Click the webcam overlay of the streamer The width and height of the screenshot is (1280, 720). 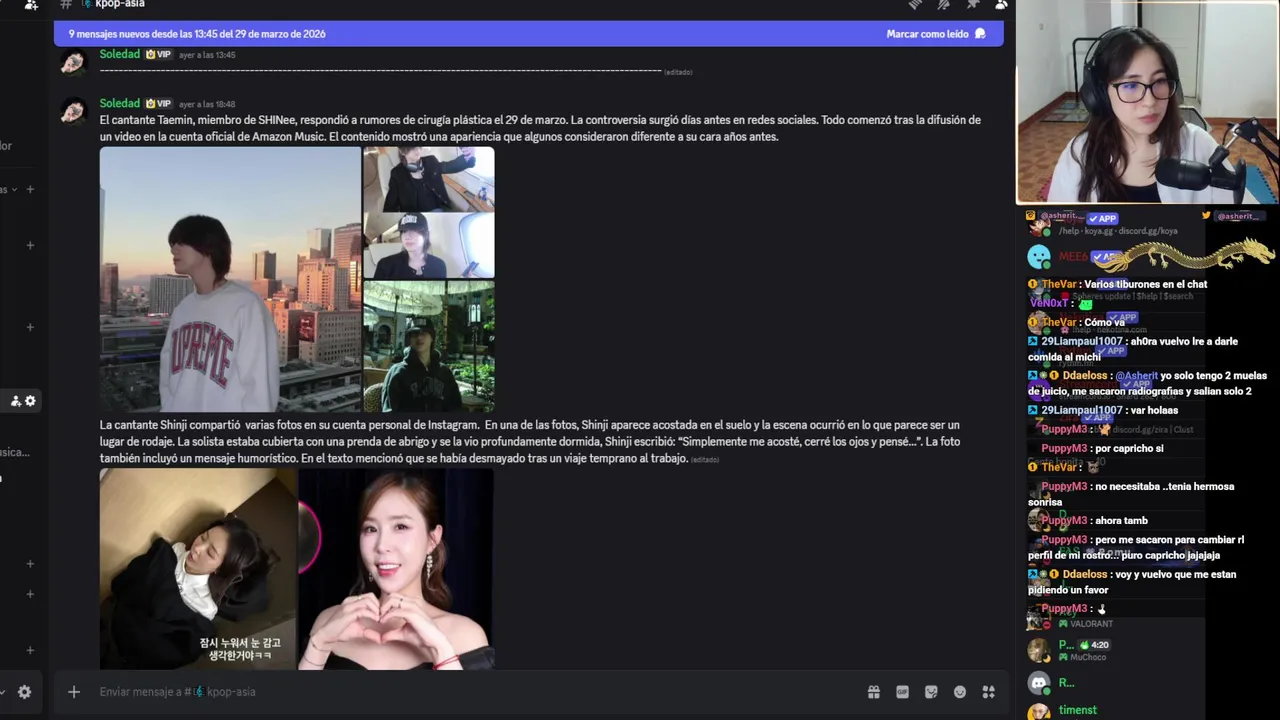click(1148, 102)
